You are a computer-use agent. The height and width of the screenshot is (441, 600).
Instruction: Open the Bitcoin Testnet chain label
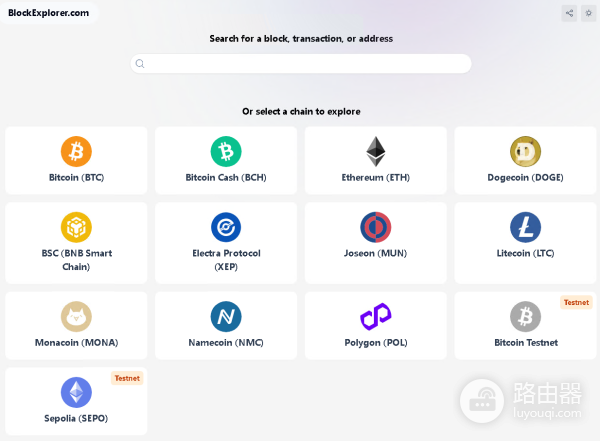pyautogui.click(x=525, y=343)
